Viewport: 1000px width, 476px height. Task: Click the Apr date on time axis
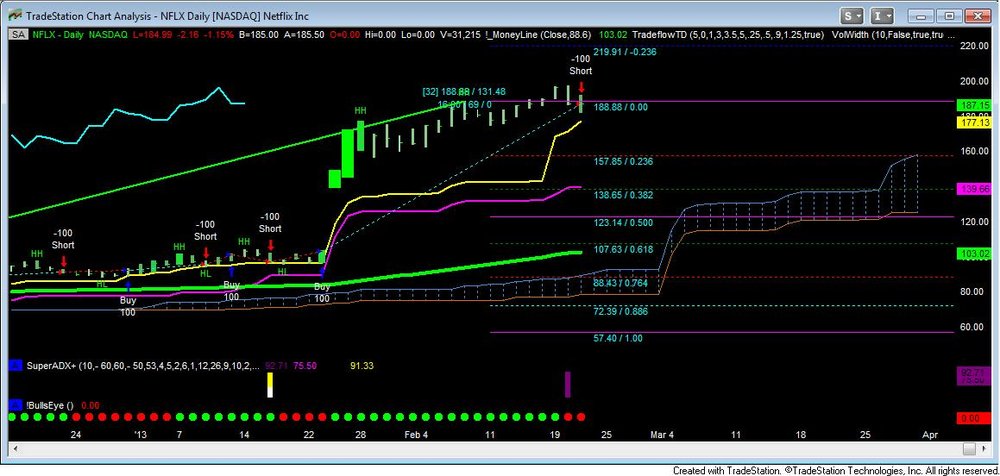click(x=930, y=435)
